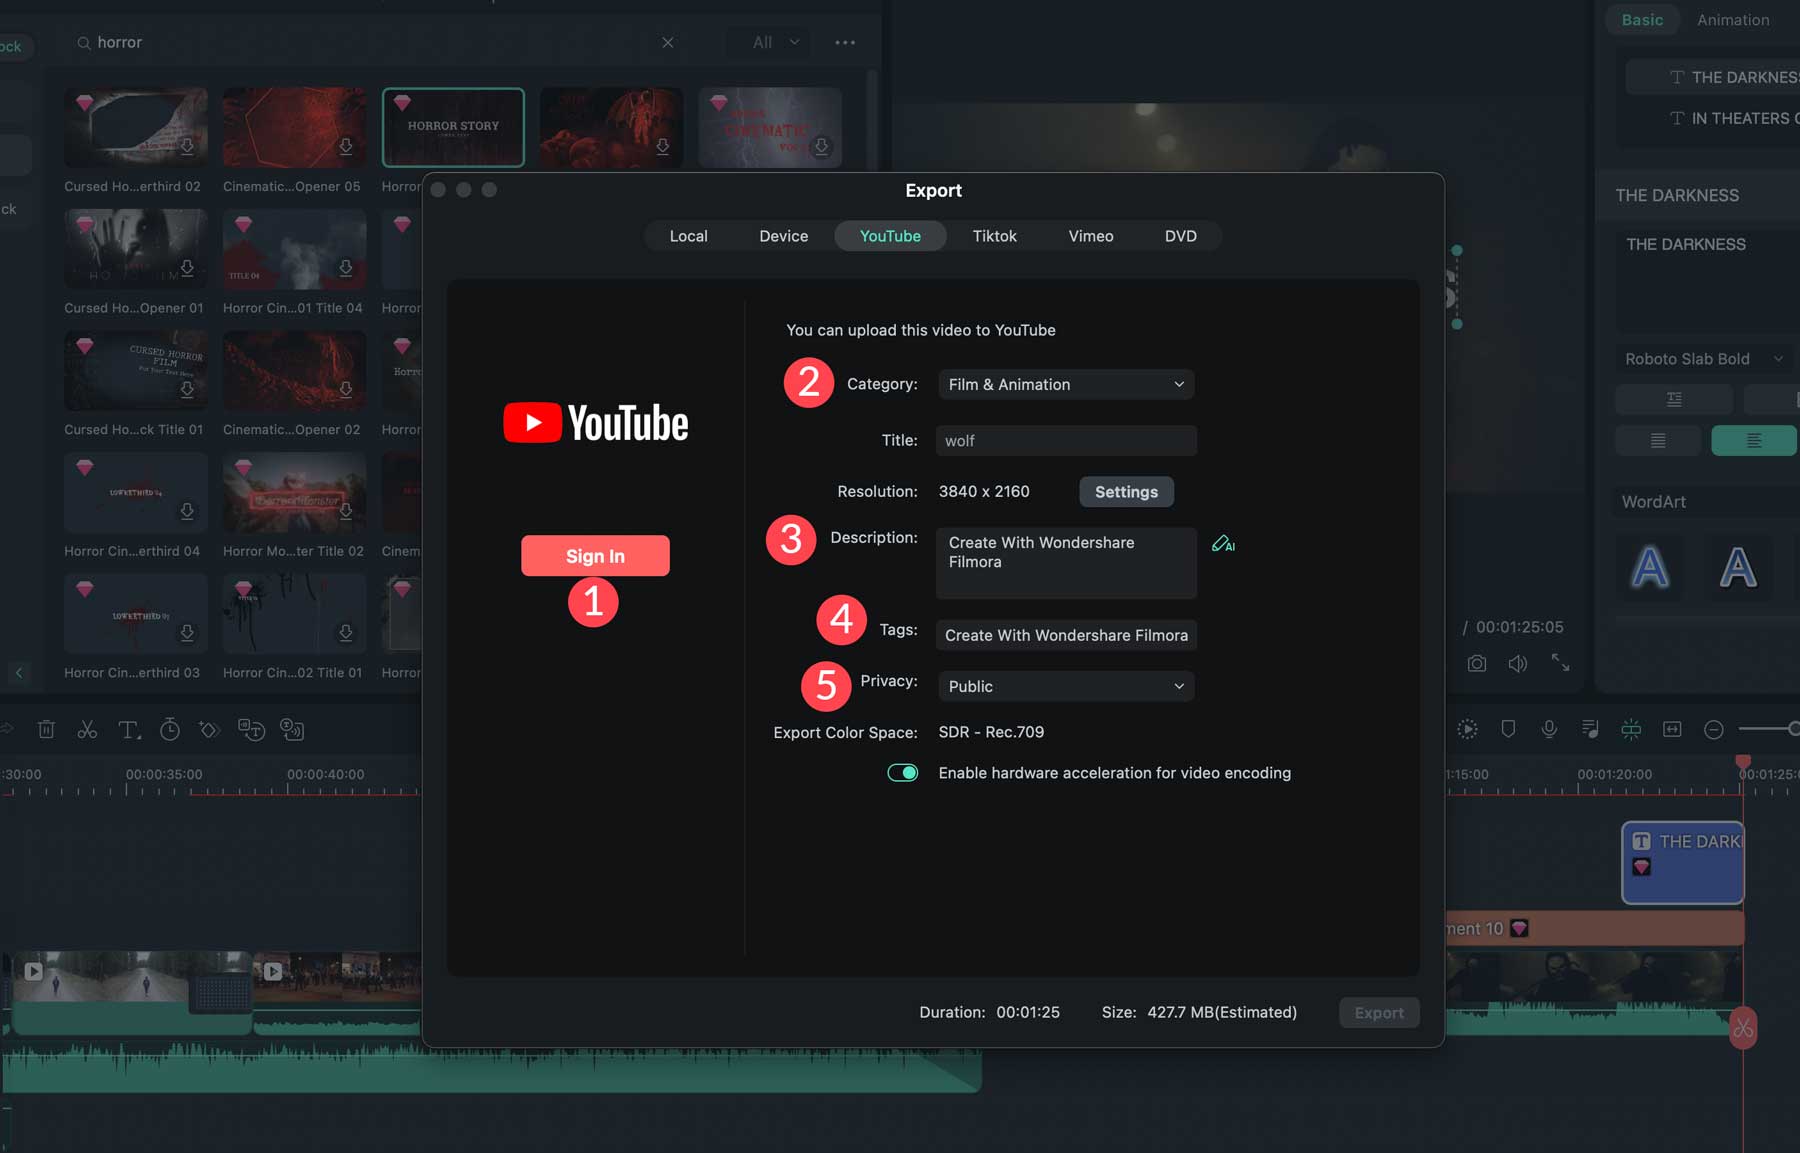Viewport: 1800px width, 1153px height.
Task: Click the trash delete icon in timeline toolbar
Action: [46, 730]
